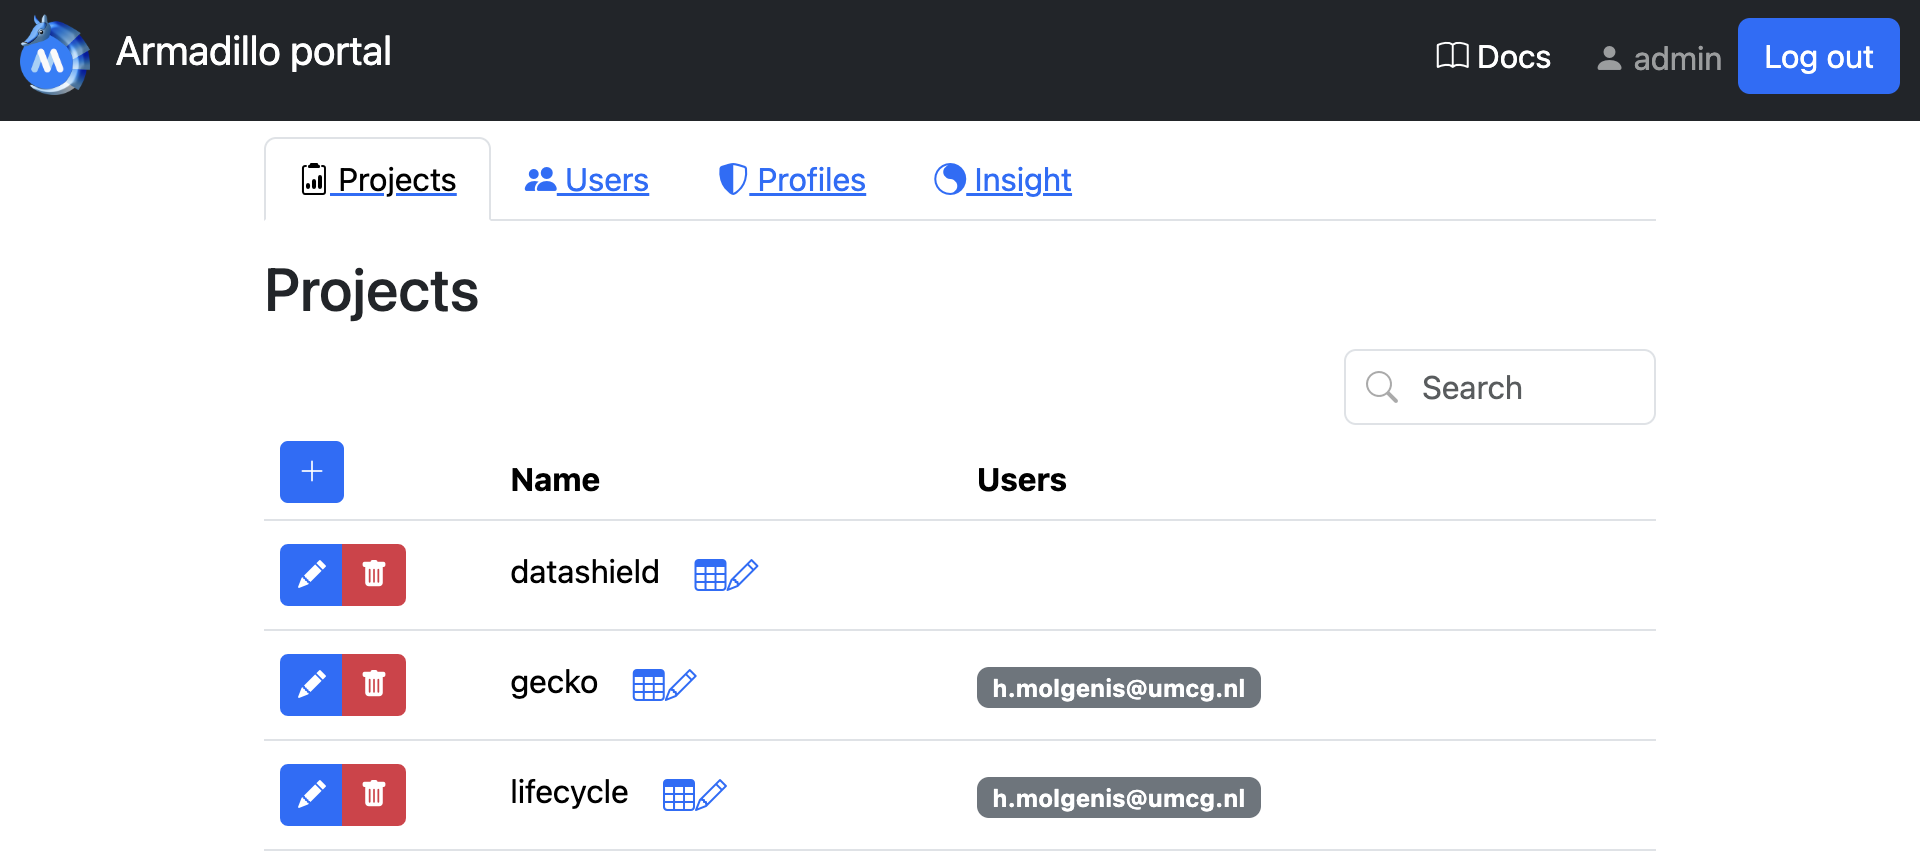Click the Armadillo portal title

pyautogui.click(x=254, y=51)
